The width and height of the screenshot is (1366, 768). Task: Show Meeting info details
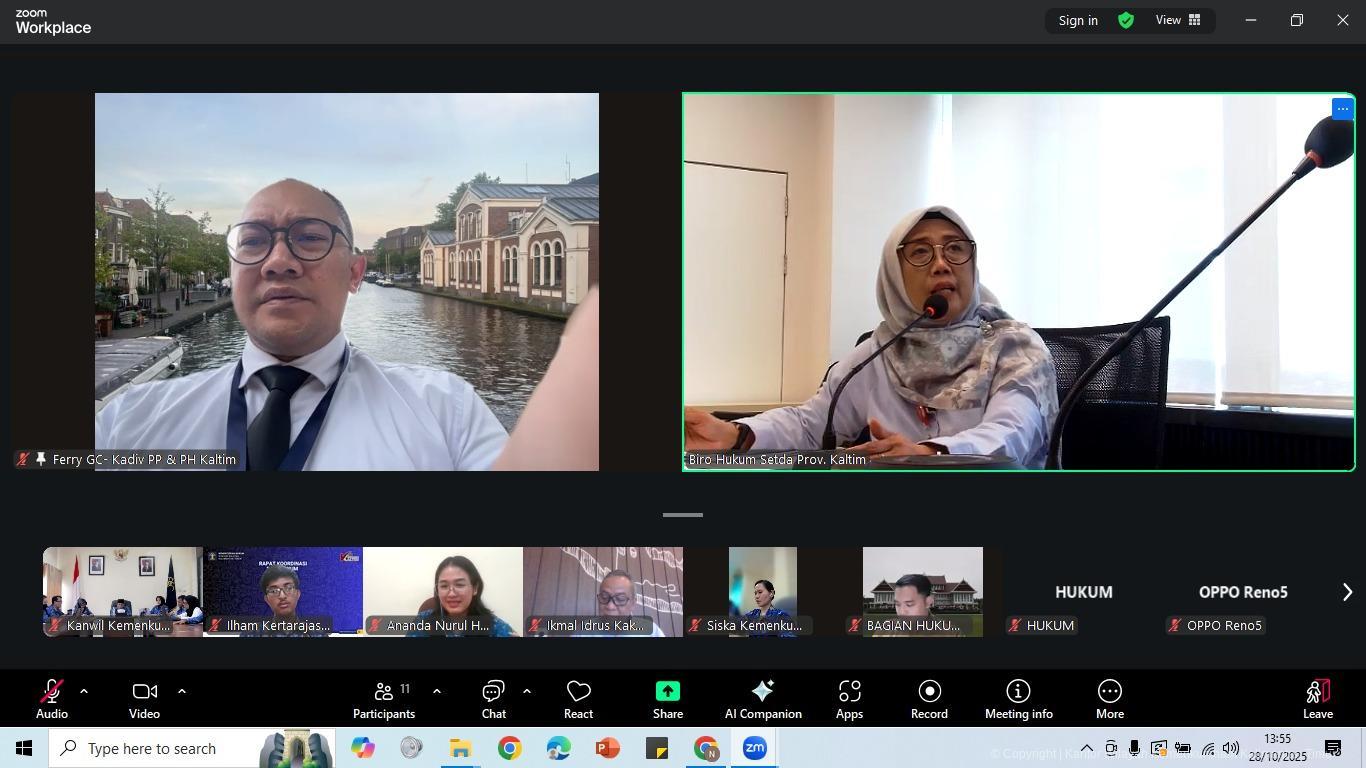pos(1018,697)
